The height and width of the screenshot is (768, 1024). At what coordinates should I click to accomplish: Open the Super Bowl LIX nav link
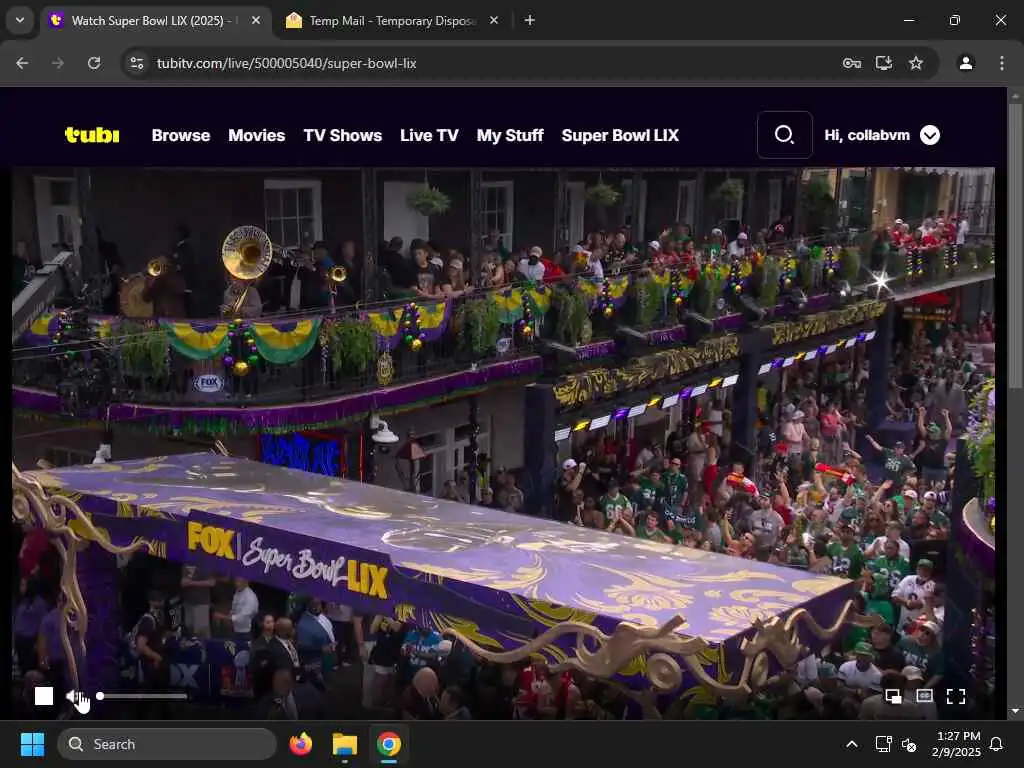point(620,135)
